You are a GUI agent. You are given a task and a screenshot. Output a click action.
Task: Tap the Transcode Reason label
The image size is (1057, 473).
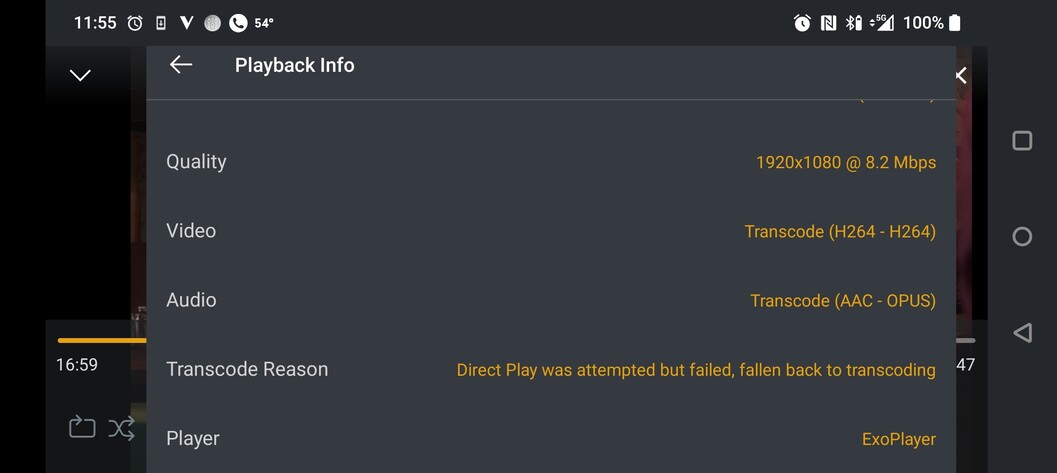pyautogui.click(x=247, y=369)
